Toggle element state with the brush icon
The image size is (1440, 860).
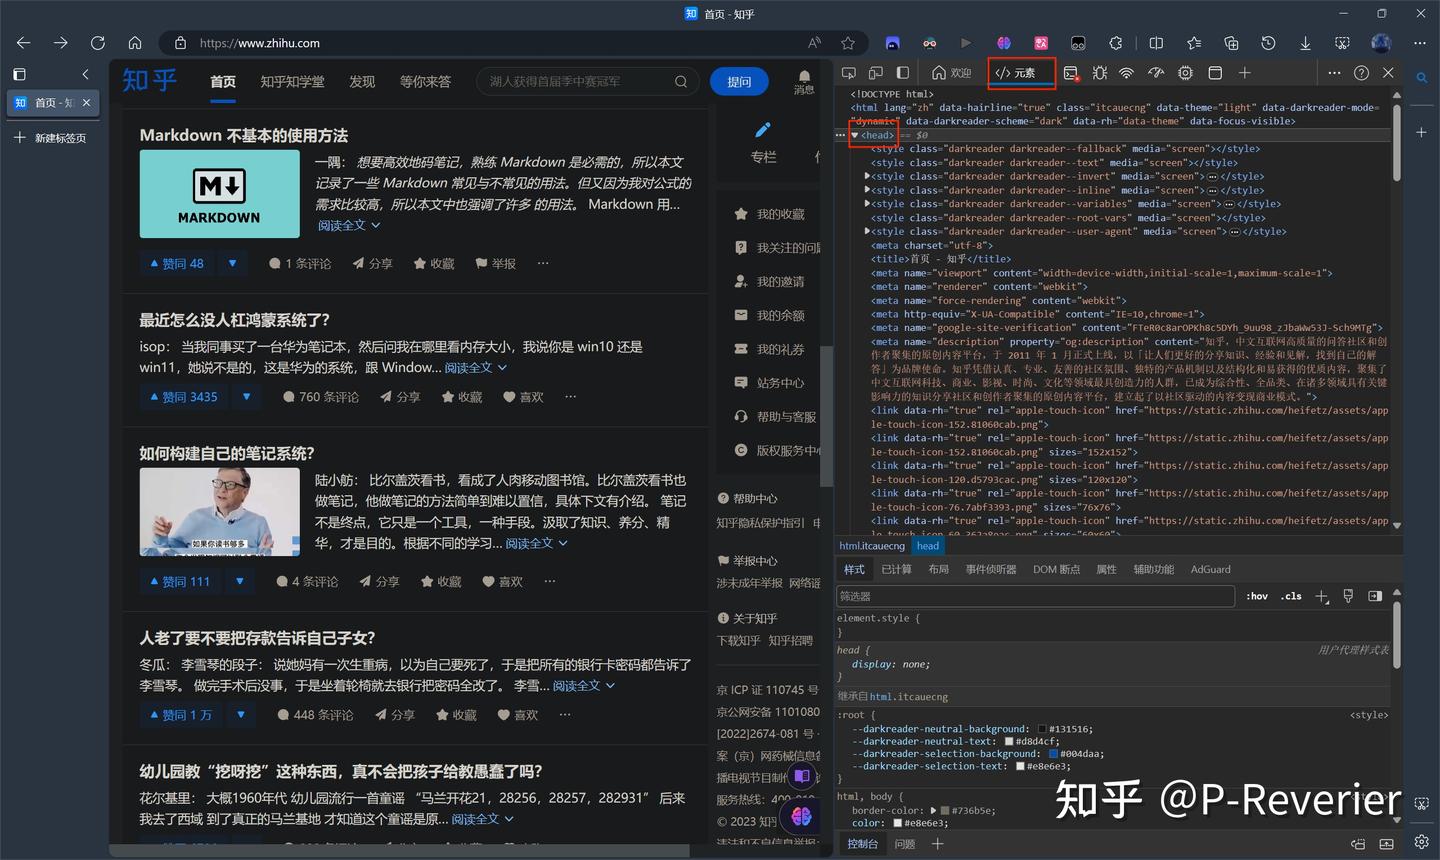click(1348, 595)
